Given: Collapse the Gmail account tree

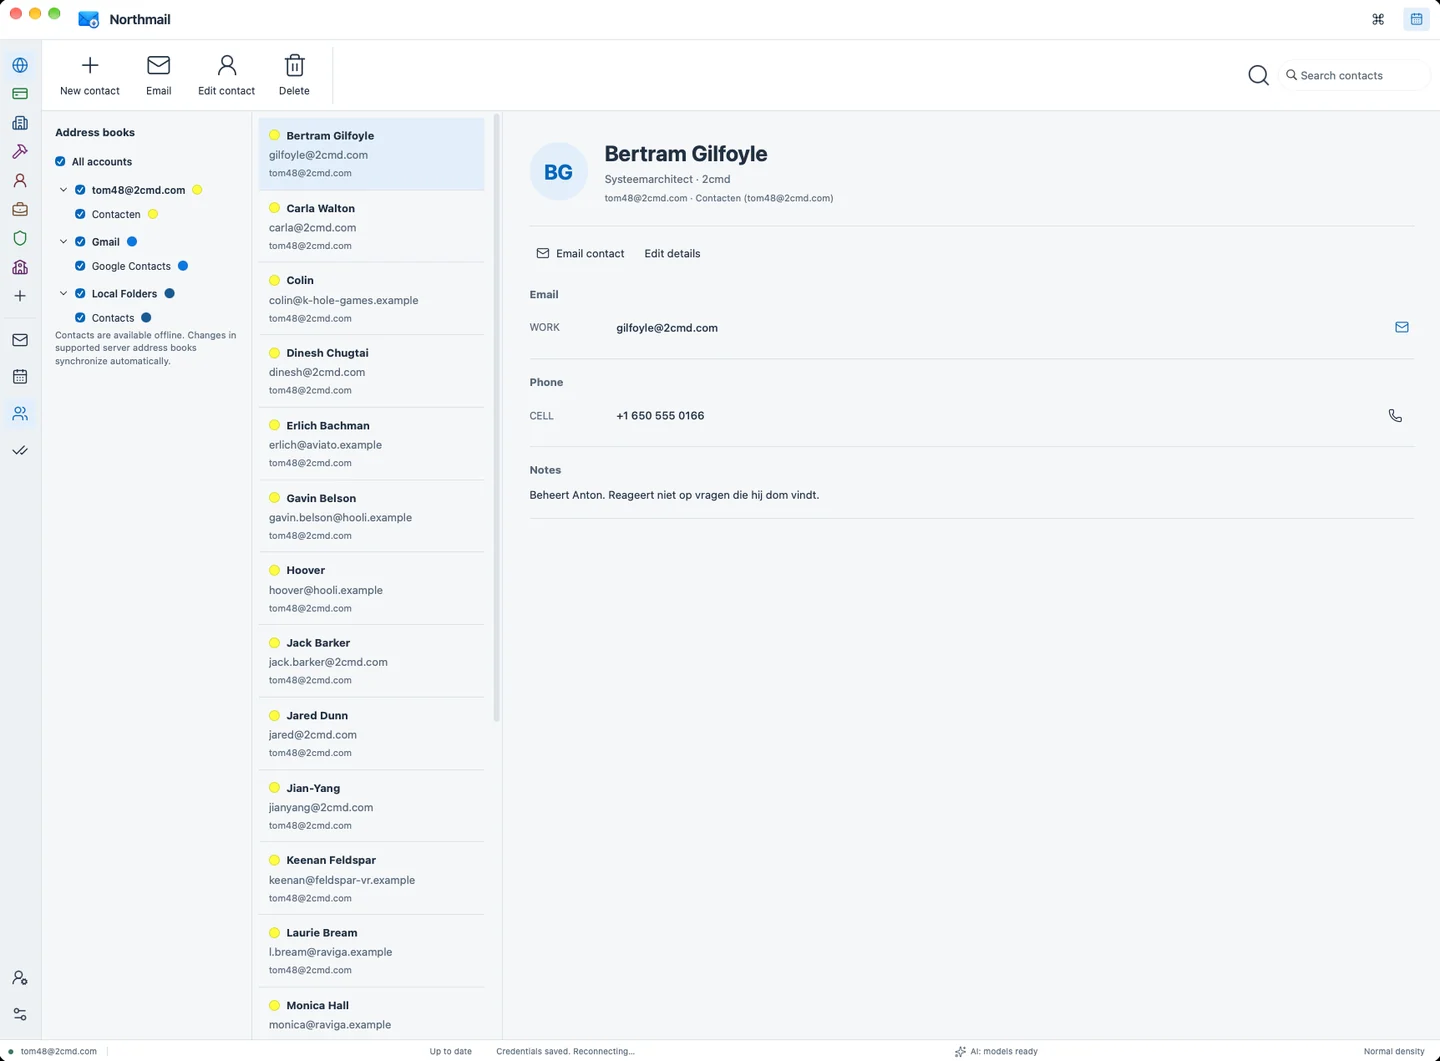Looking at the screenshot, I should [x=63, y=241].
